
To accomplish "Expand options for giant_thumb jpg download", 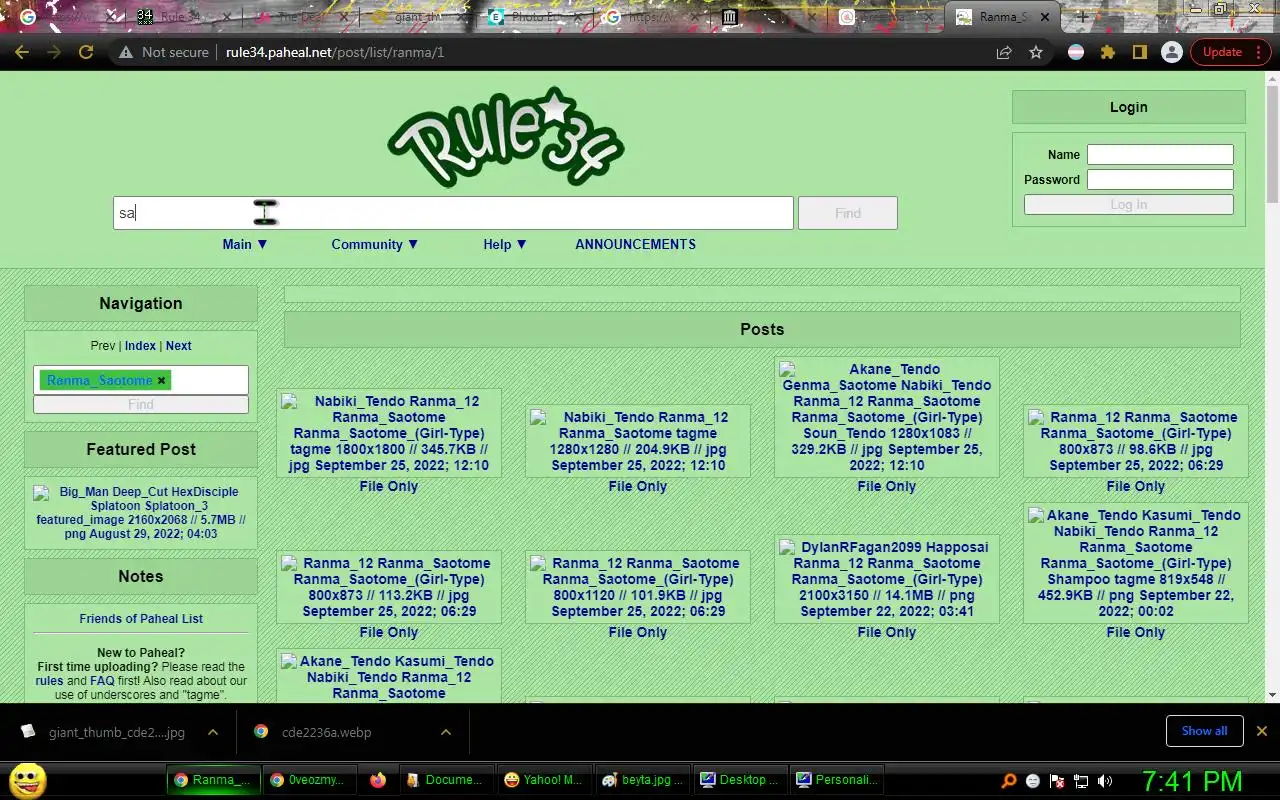I will 213,732.
